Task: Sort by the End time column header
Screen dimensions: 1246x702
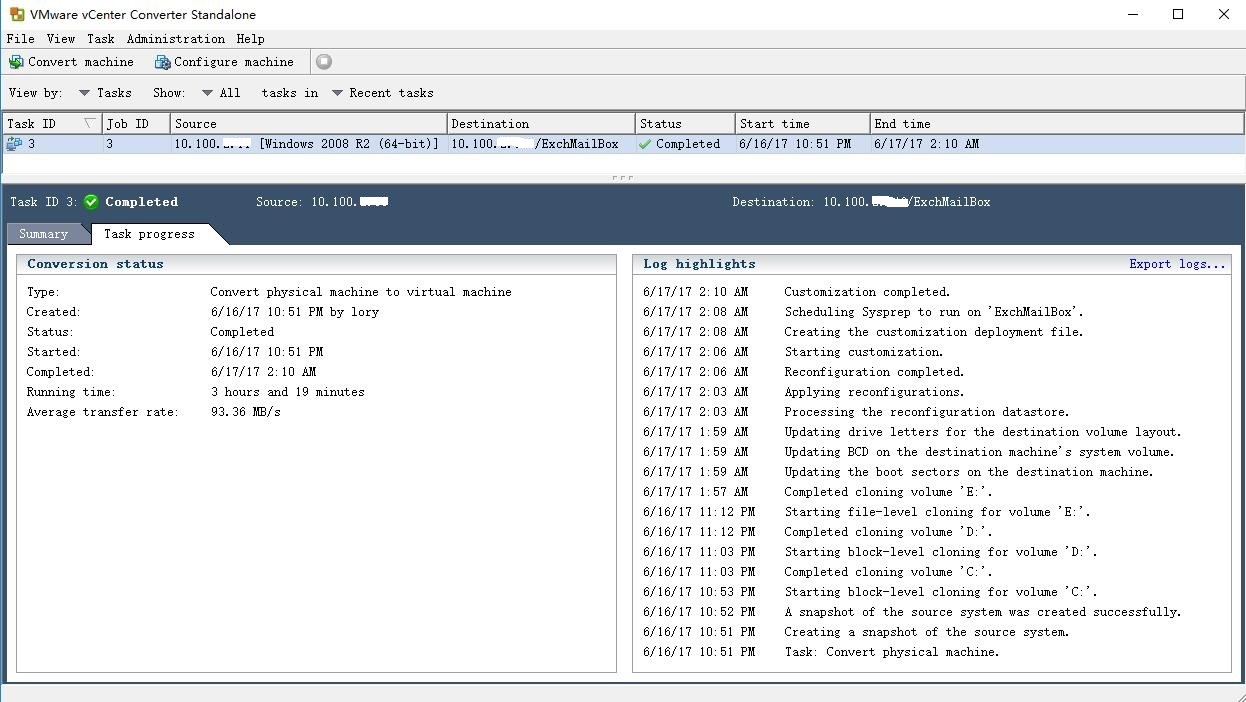Action: tap(1057, 124)
